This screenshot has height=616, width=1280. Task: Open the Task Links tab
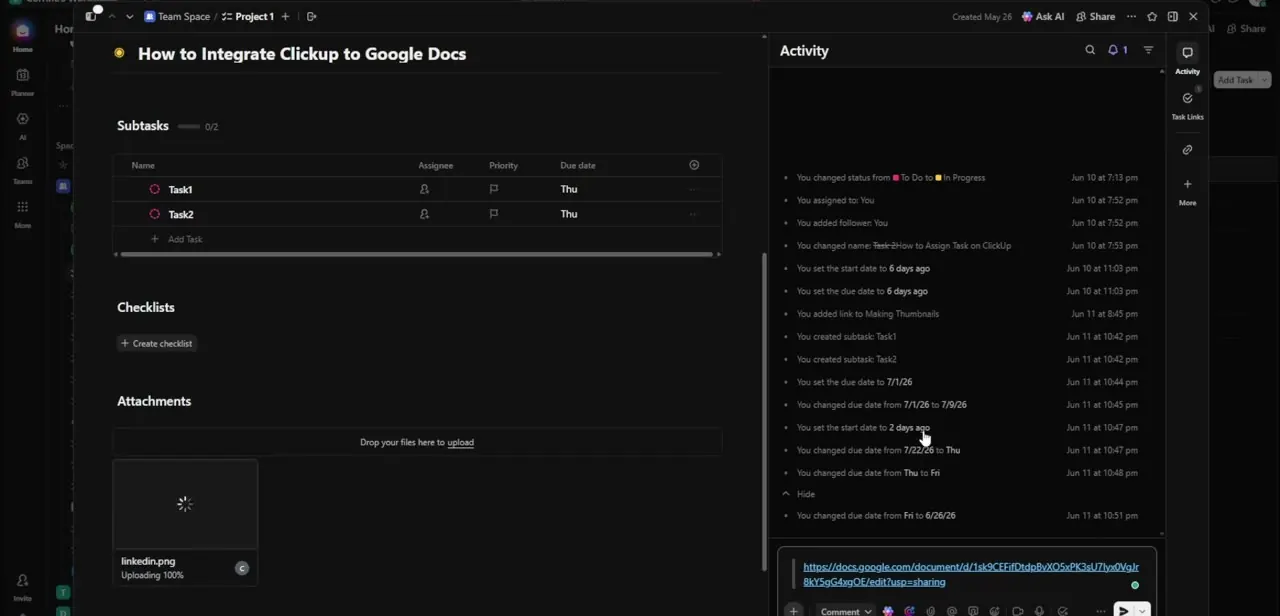tap(1187, 105)
